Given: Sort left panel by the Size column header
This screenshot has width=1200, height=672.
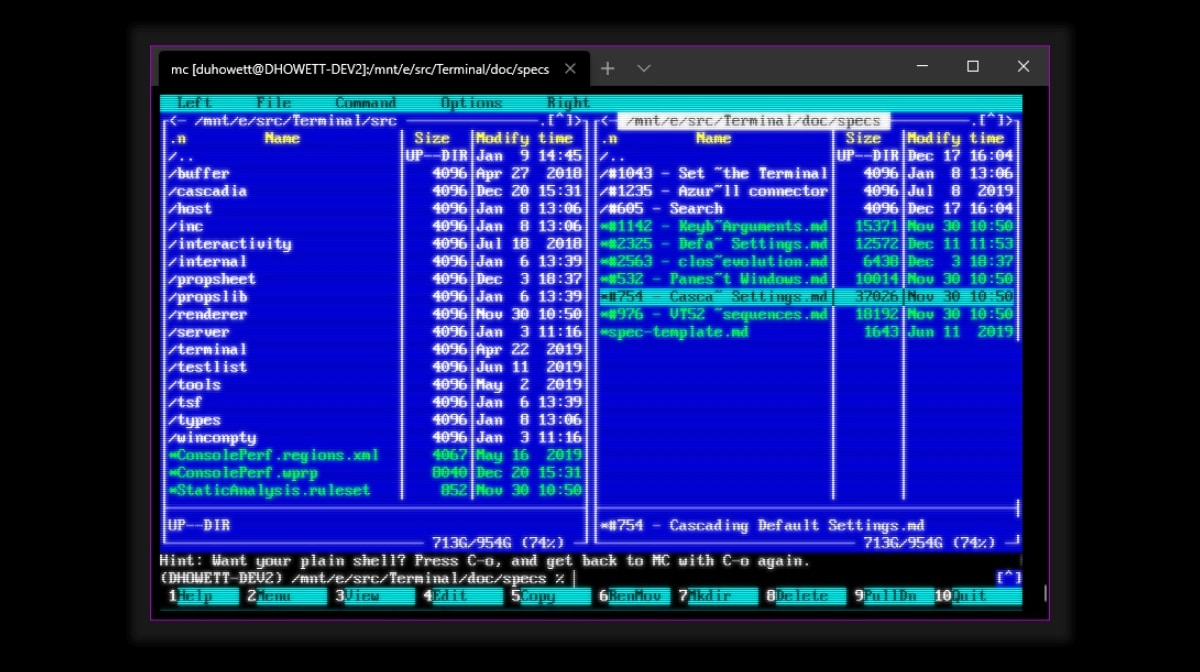Looking at the screenshot, I should 433,138.
